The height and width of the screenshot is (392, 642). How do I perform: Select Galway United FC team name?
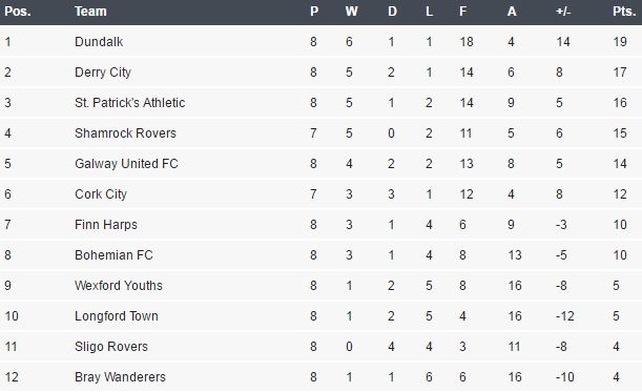tap(126, 164)
